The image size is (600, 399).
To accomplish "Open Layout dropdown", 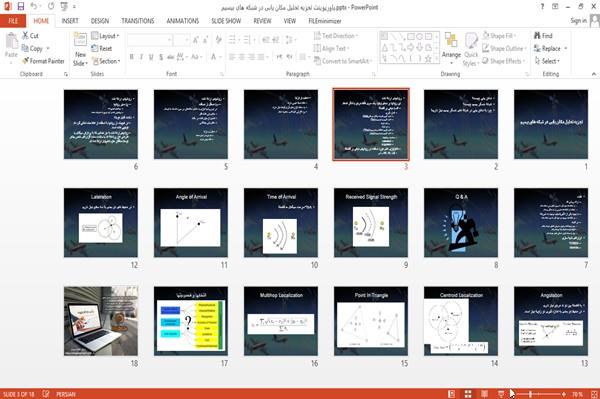I will pos(105,36).
